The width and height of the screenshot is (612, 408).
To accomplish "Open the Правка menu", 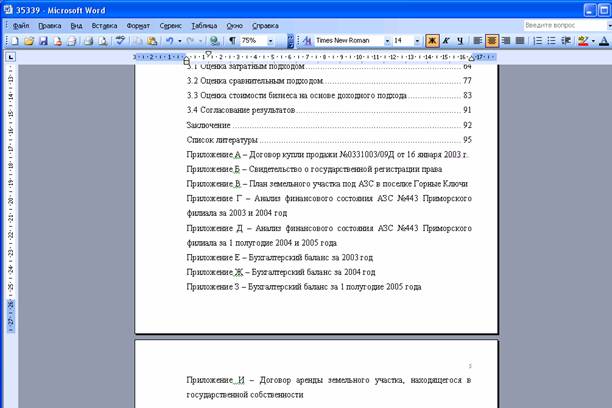I will [50, 26].
